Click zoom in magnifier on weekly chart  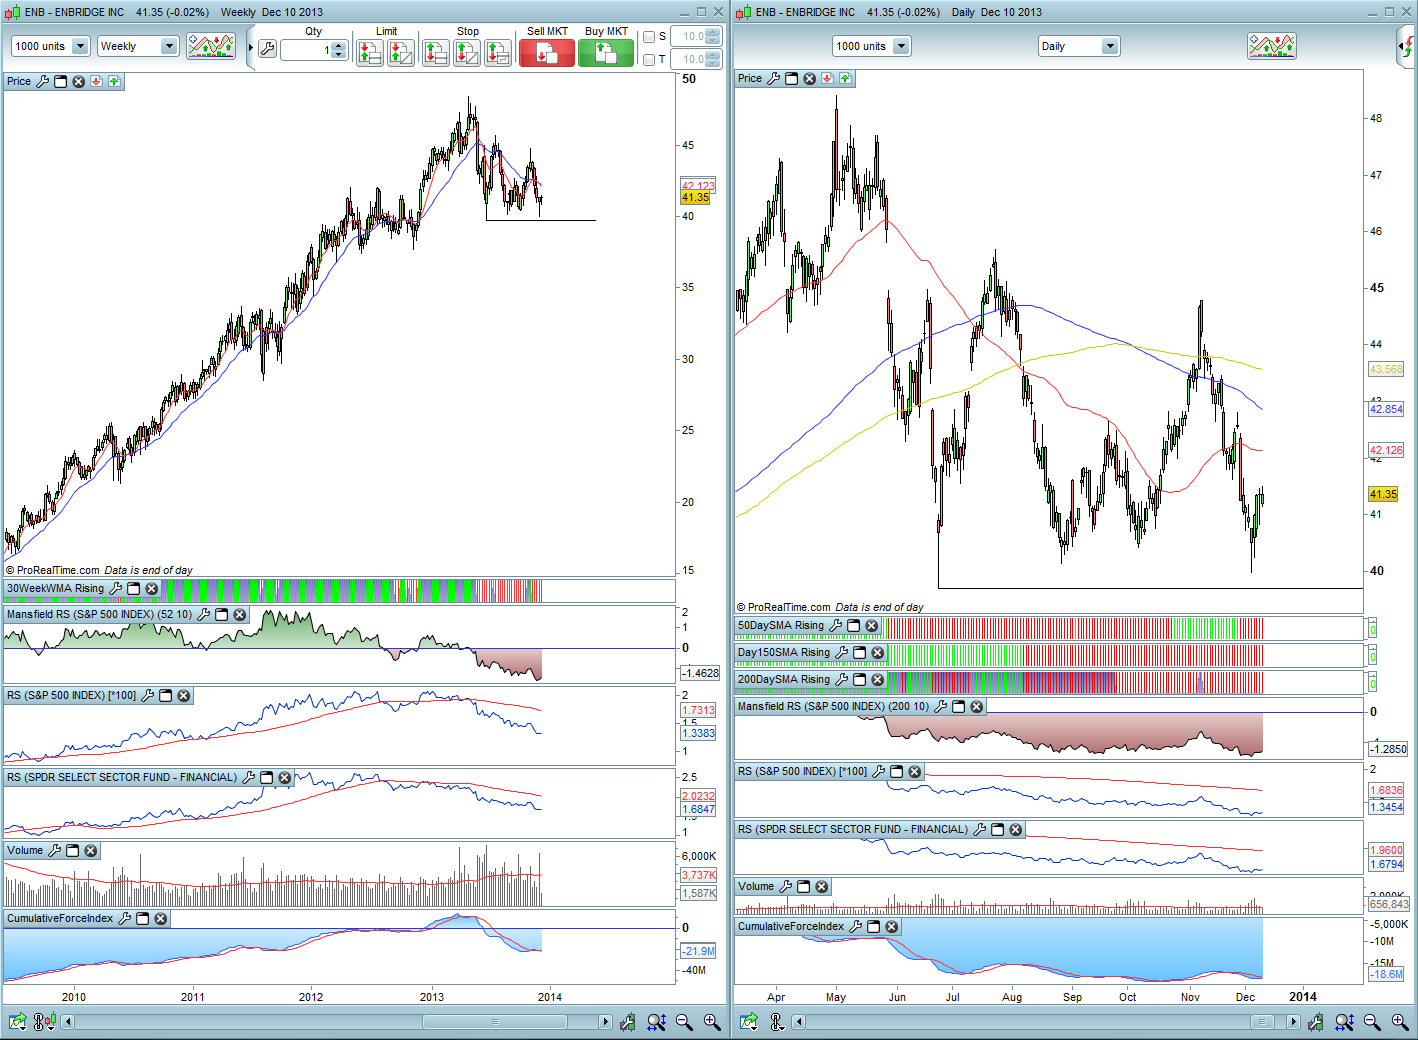pyautogui.click(x=712, y=1022)
